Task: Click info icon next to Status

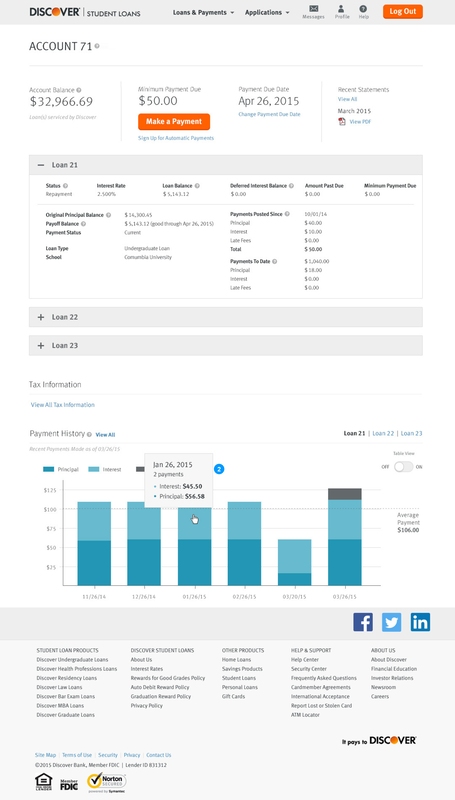Action: (x=65, y=186)
